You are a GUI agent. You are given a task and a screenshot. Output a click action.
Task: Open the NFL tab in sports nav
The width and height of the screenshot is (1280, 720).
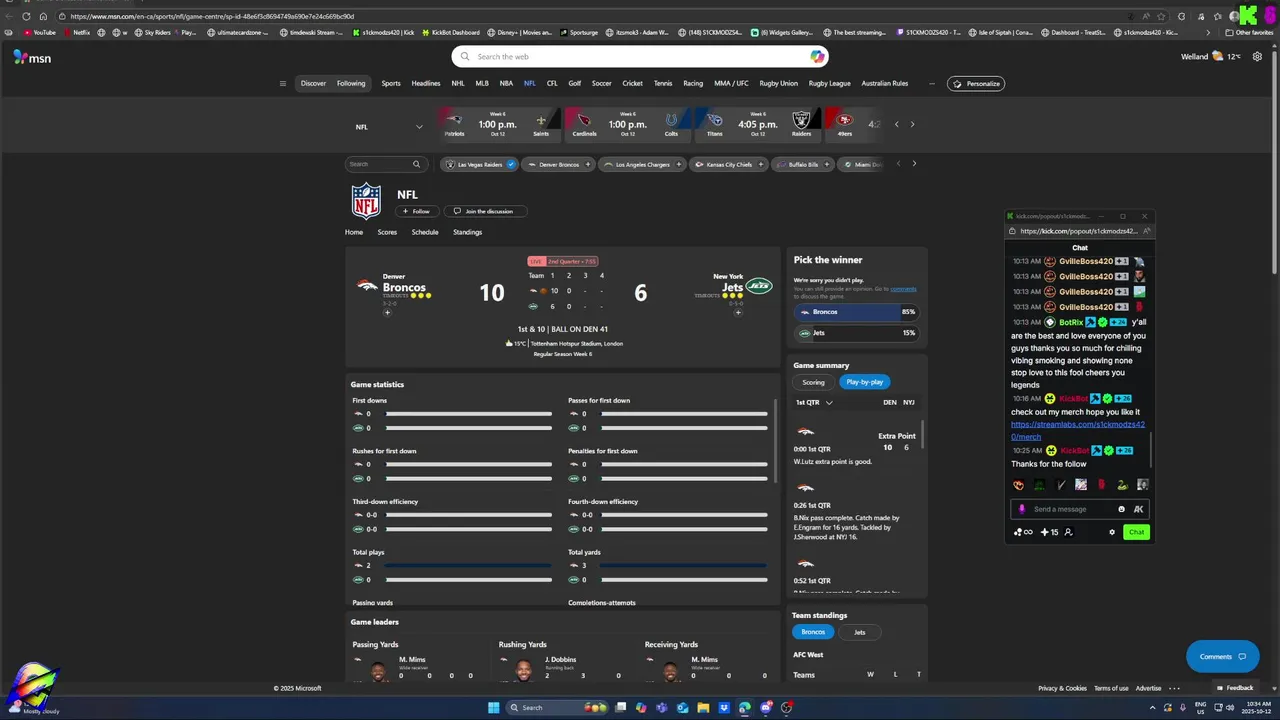click(x=530, y=83)
